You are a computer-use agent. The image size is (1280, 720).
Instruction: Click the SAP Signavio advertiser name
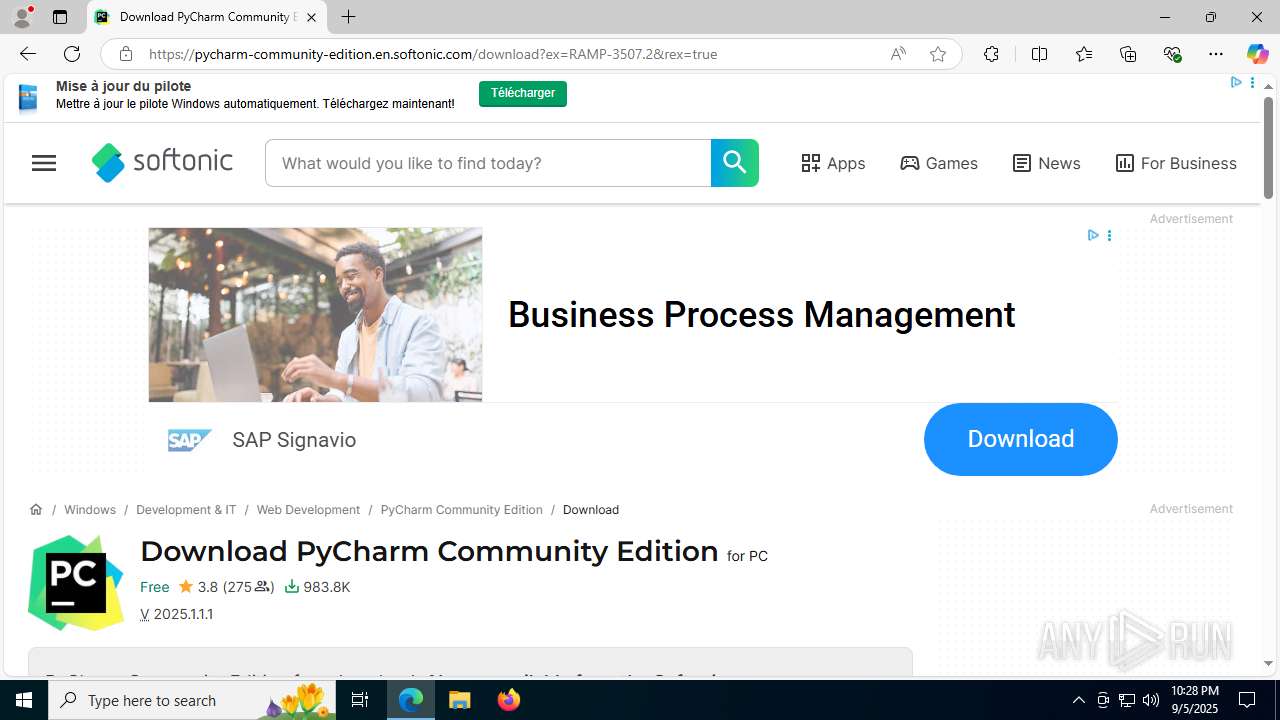coord(294,440)
